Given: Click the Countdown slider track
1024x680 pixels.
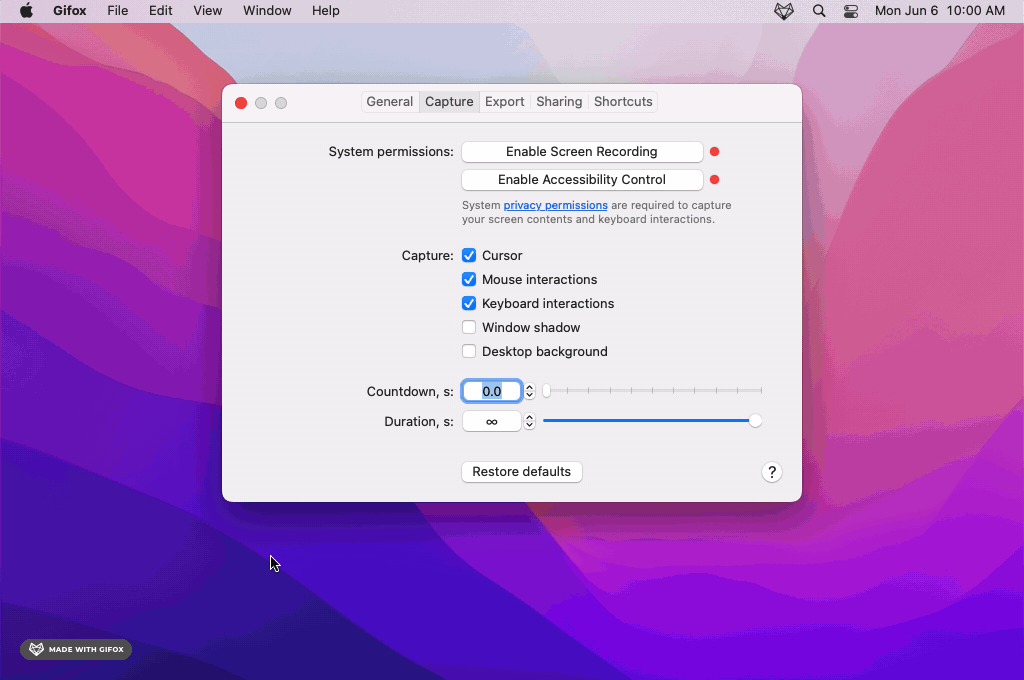Looking at the screenshot, I should 652,391.
